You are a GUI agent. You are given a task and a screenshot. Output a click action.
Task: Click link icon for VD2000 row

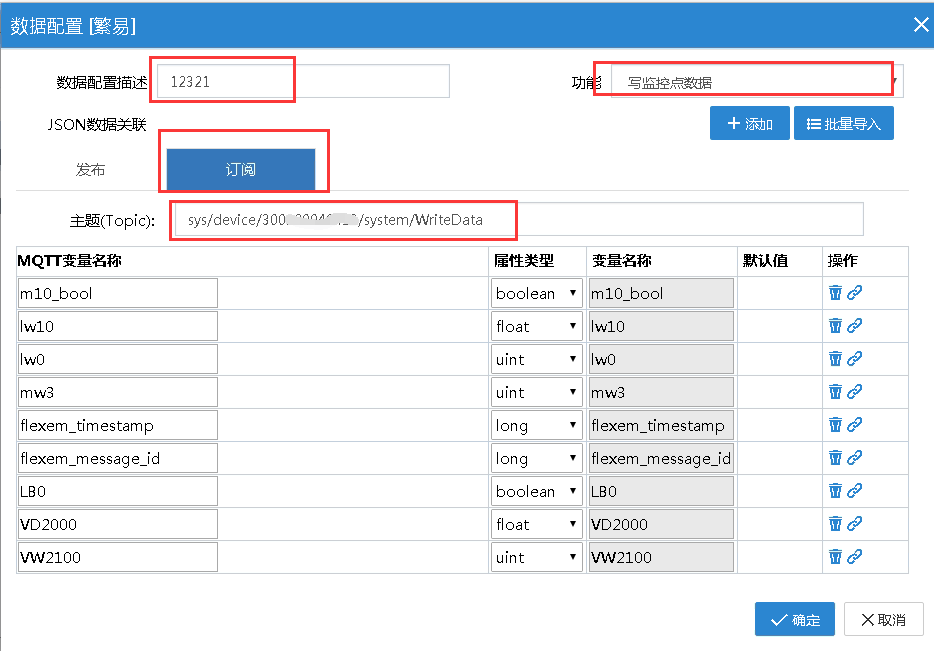pyautogui.click(x=854, y=524)
